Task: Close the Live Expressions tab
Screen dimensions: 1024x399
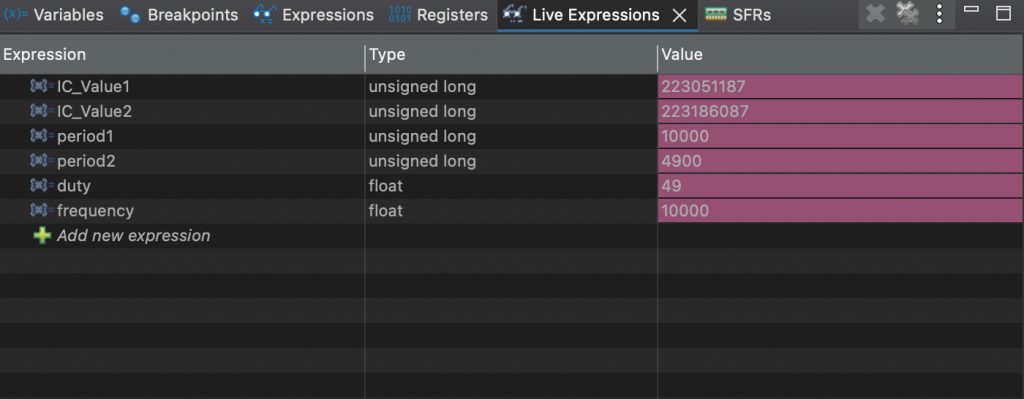Action: coord(680,15)
